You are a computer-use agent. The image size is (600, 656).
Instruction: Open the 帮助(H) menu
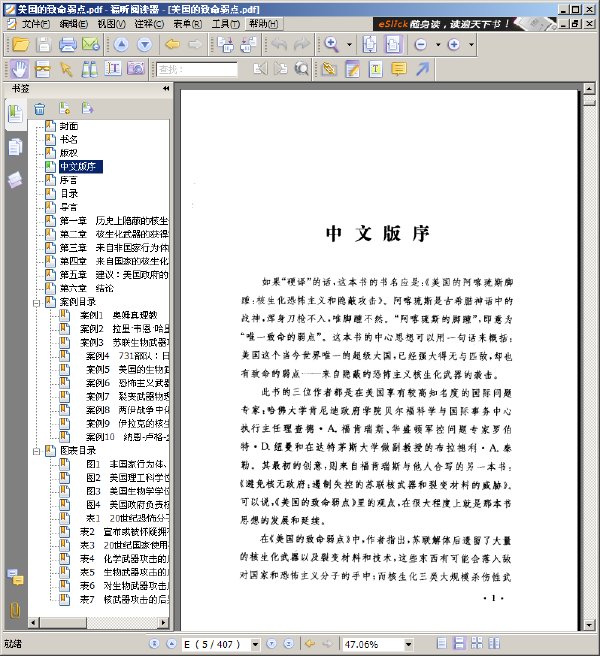point(264,24)
